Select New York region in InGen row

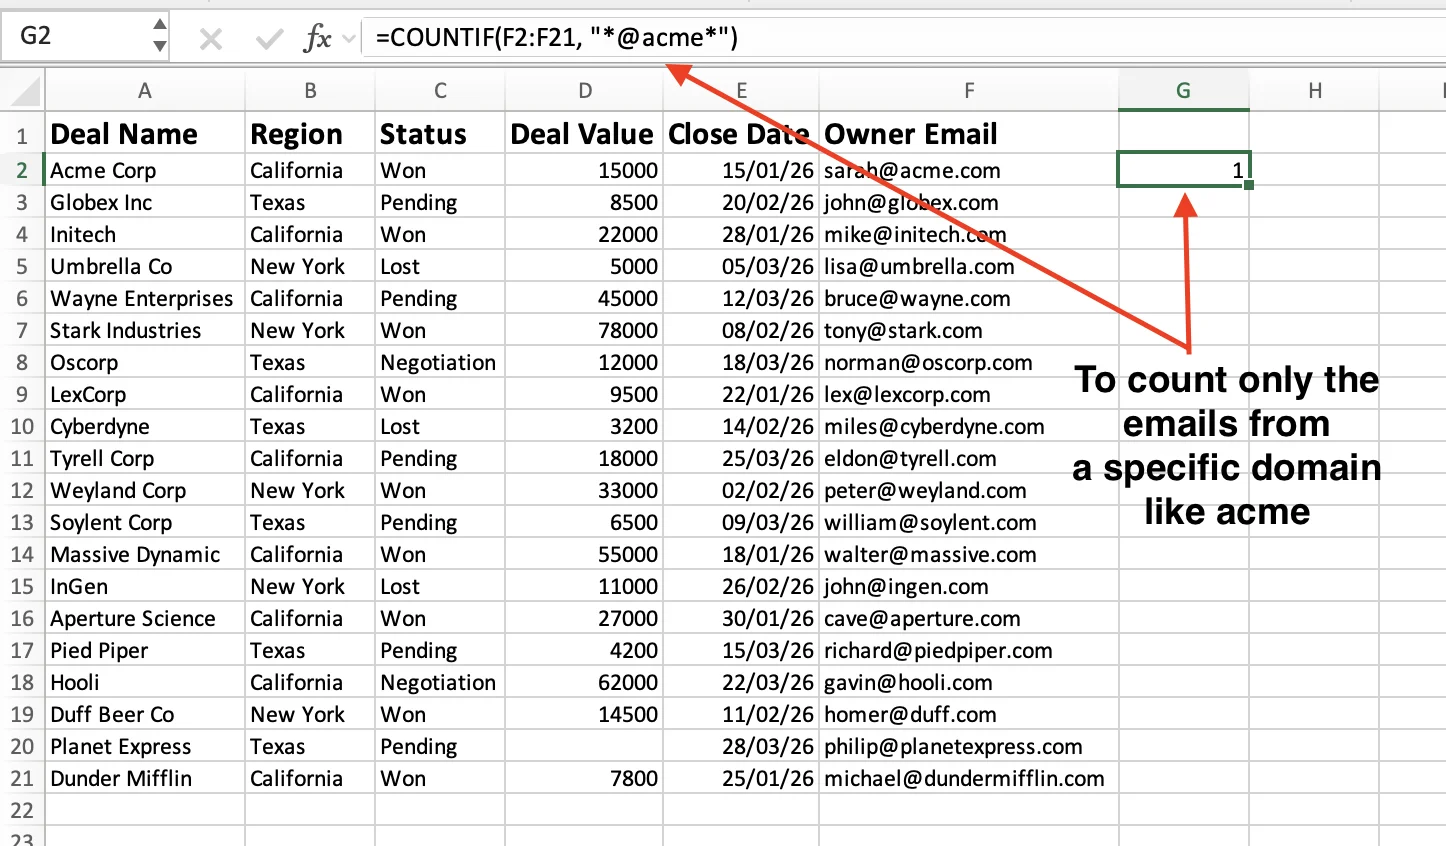tap(310, 587)
